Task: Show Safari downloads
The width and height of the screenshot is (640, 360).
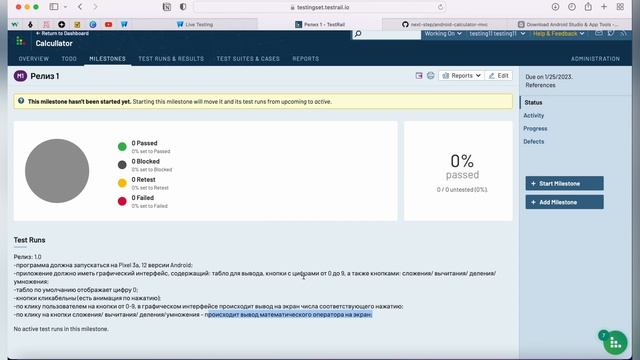Action: click(x=555, y=7)
